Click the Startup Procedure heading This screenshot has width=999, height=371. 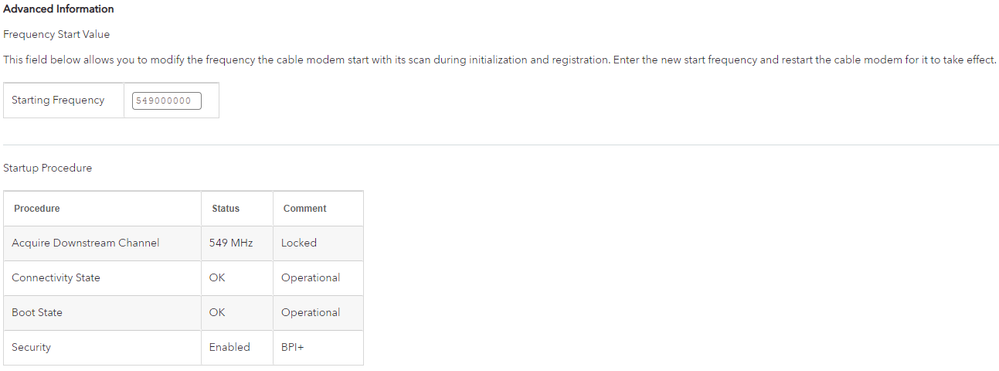point(48,168)
